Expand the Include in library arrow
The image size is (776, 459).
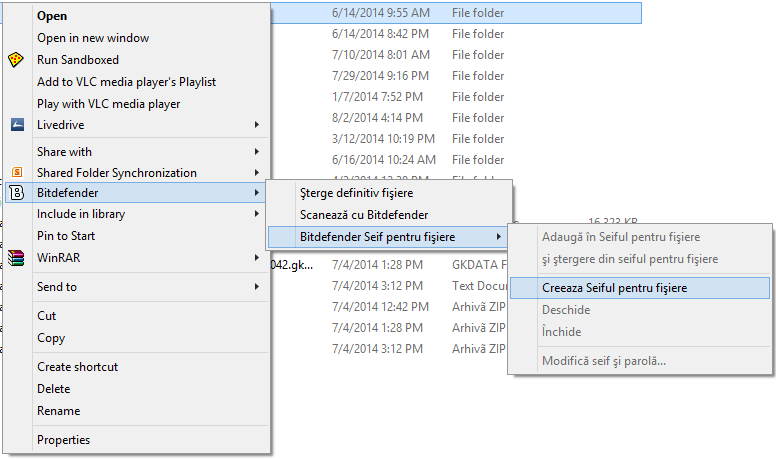click(256, 214)
